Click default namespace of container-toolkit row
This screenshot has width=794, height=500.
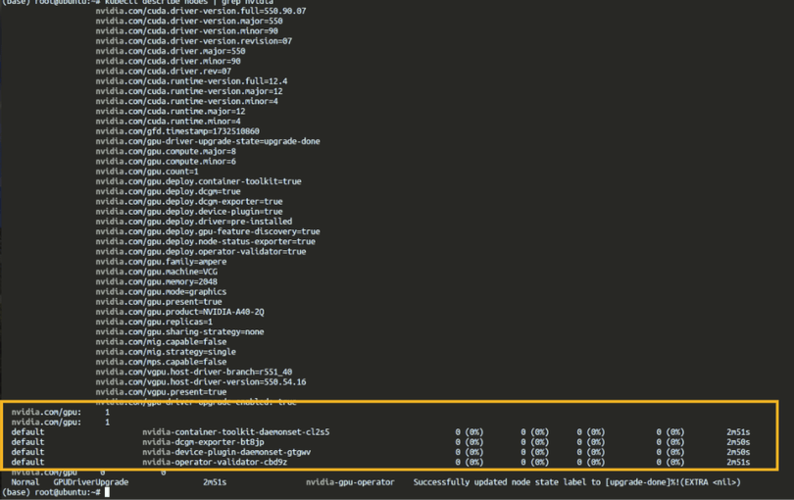28,432
